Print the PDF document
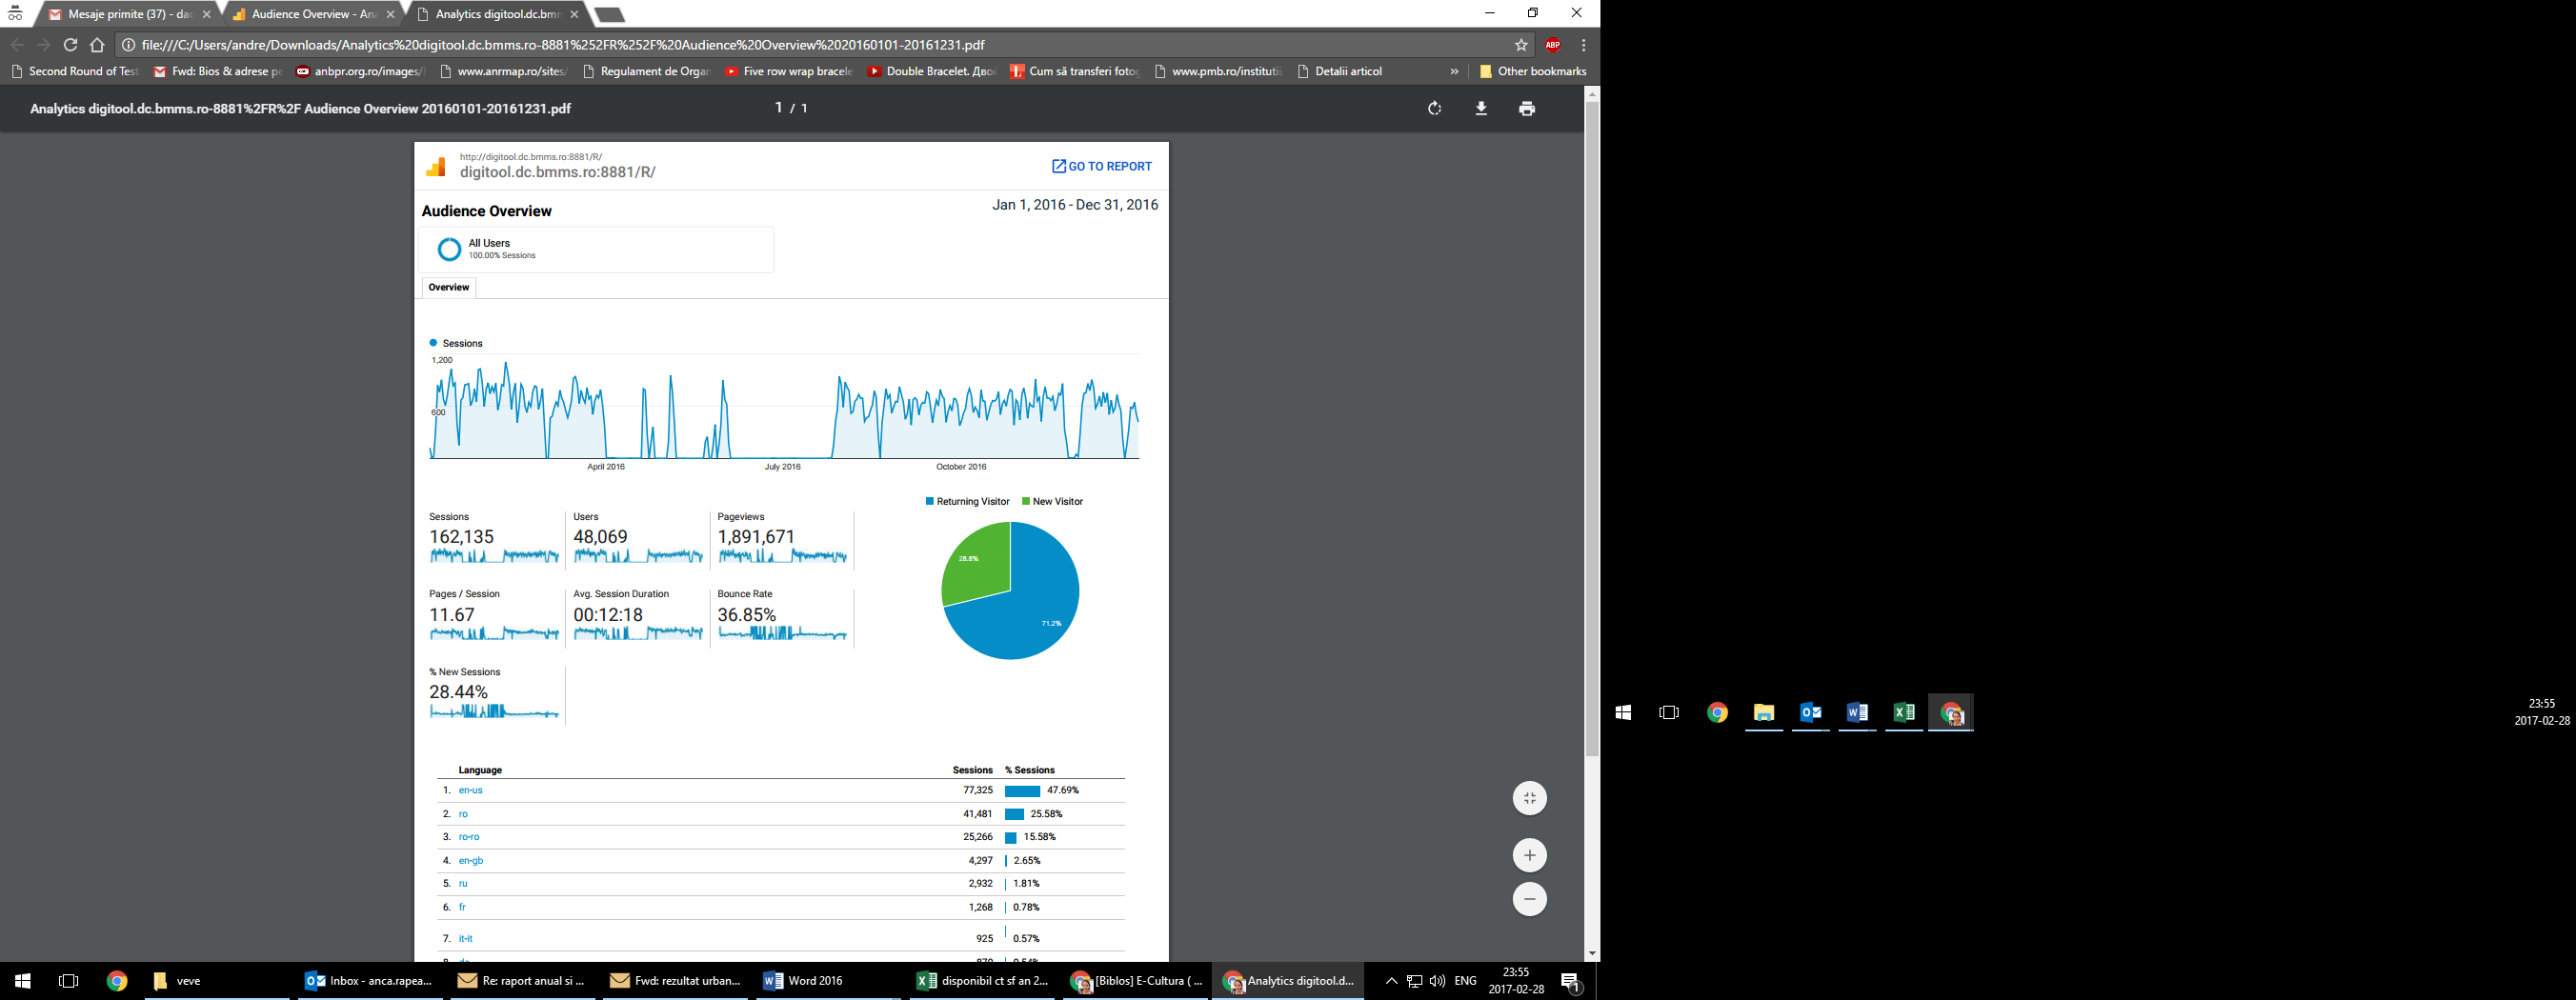 click(x=1527, y=108)
